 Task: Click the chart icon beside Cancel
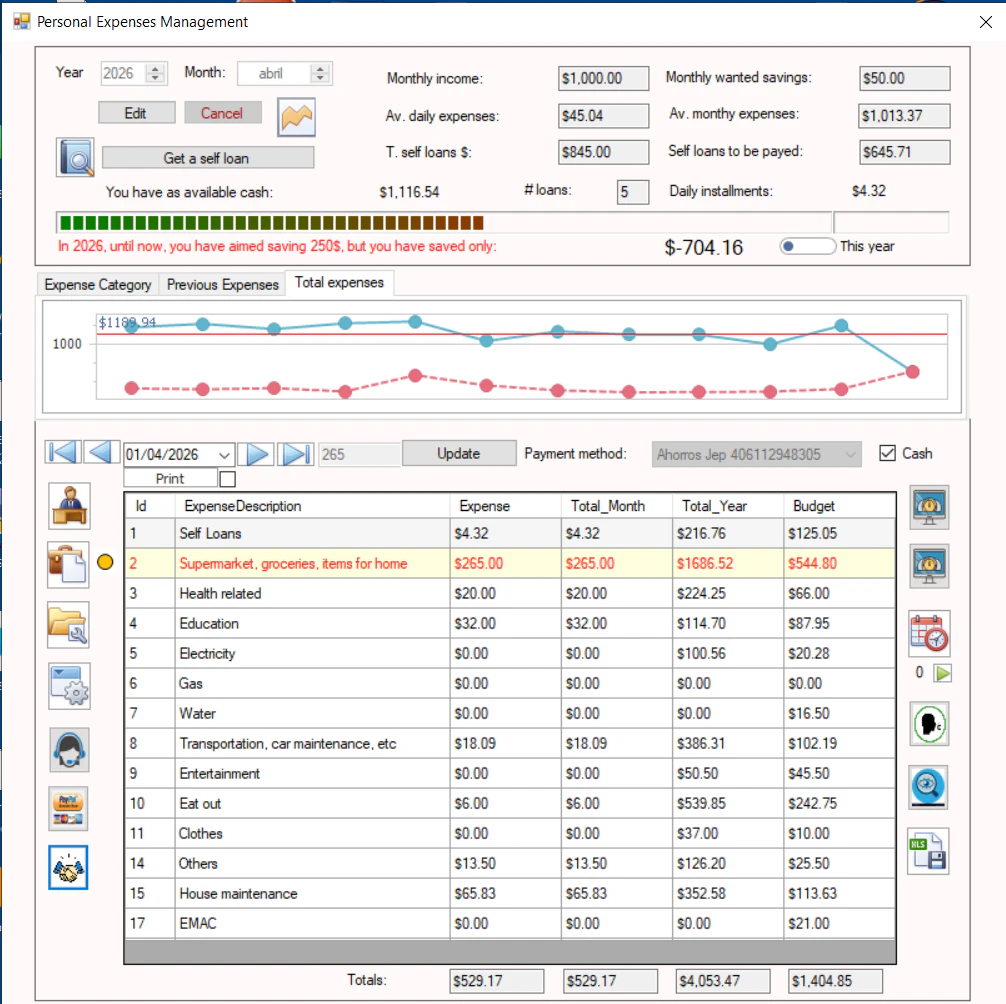296,117
